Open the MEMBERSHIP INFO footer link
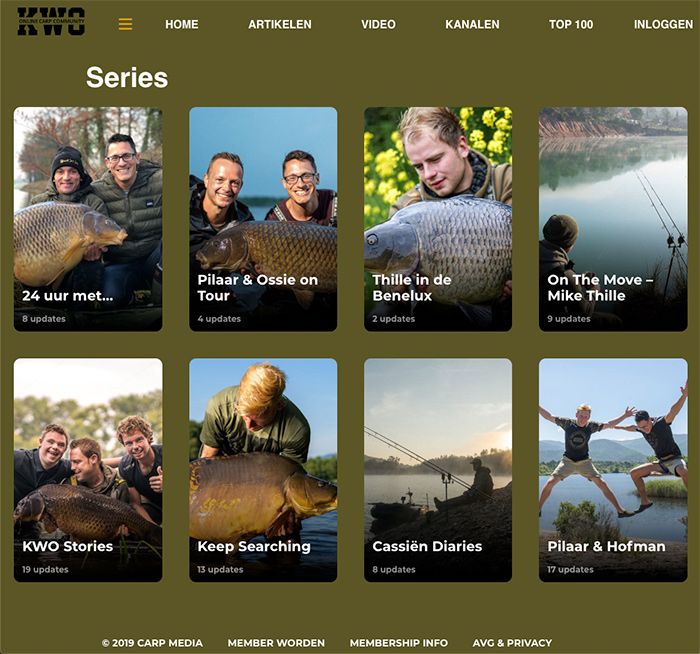This screenshot has width=700, height=654. tap(399, 643)
